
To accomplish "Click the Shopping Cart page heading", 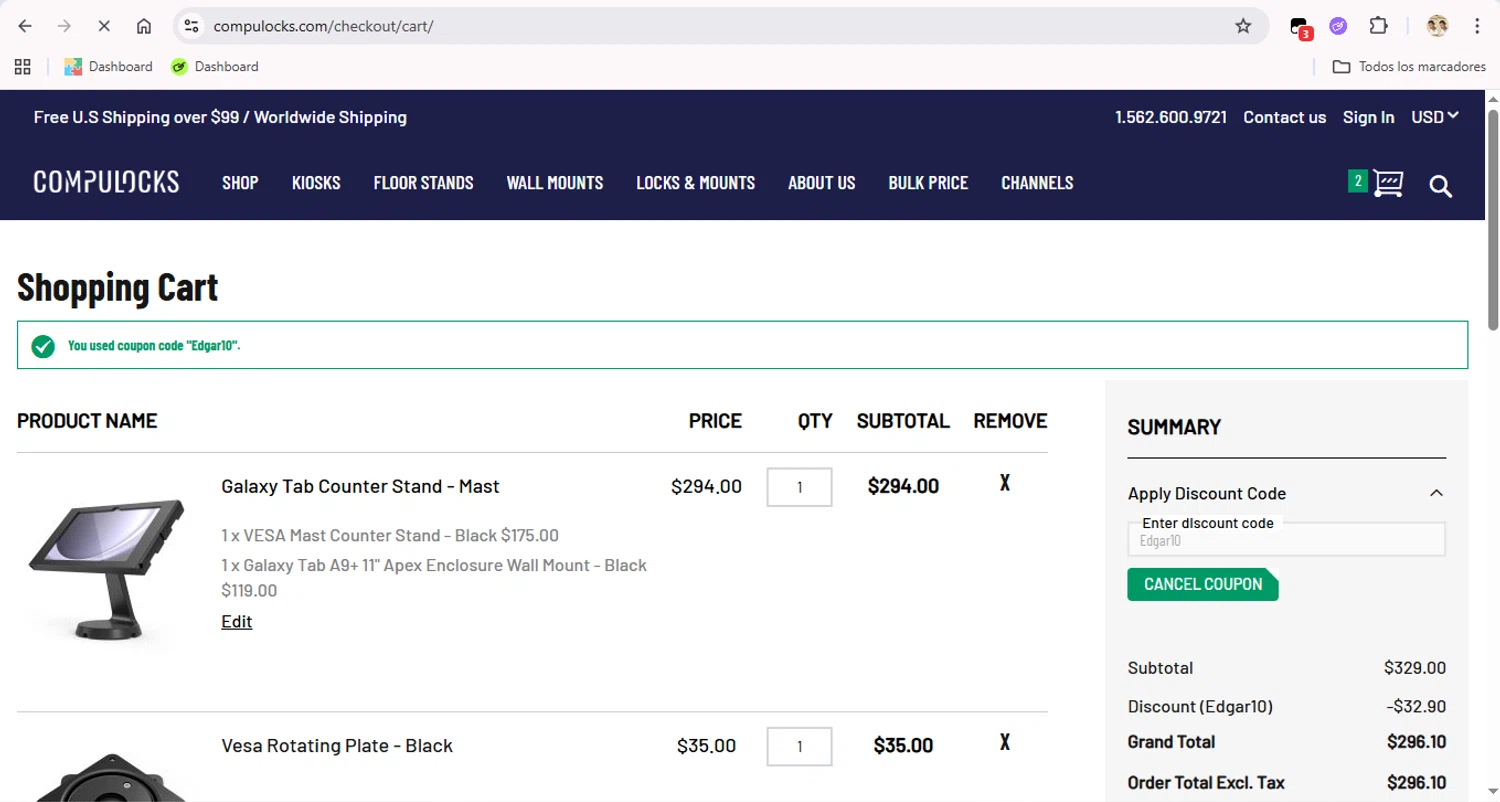I will tap(117, 288).
